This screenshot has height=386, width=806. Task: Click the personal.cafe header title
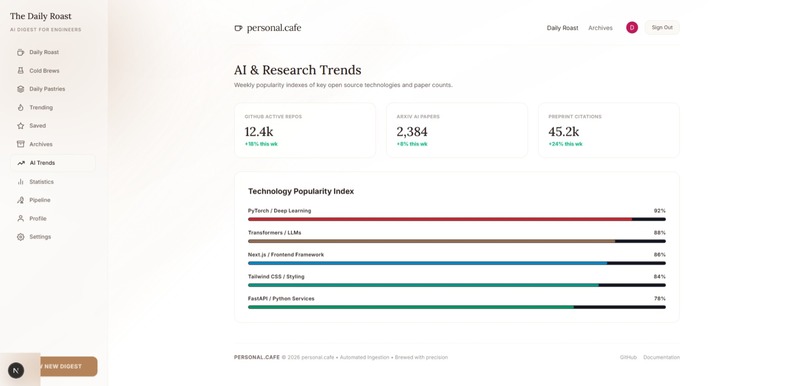tap(274, 28)
